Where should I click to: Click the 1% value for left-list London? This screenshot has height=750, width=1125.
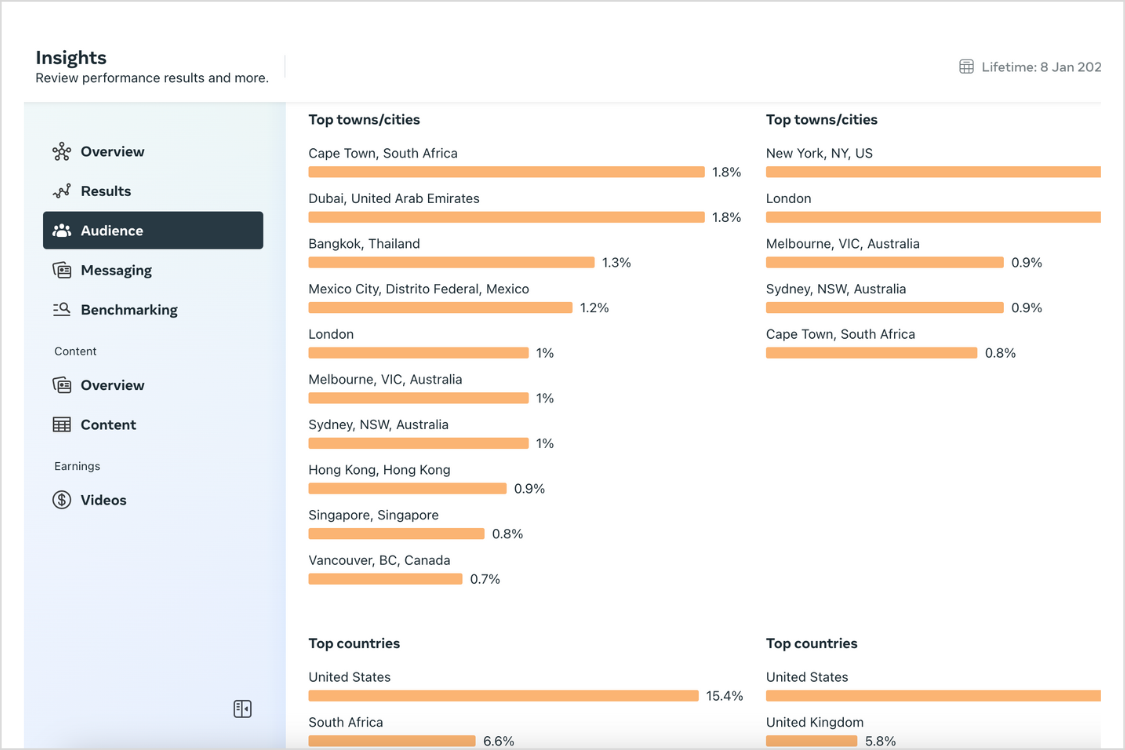tap(545, 352)
